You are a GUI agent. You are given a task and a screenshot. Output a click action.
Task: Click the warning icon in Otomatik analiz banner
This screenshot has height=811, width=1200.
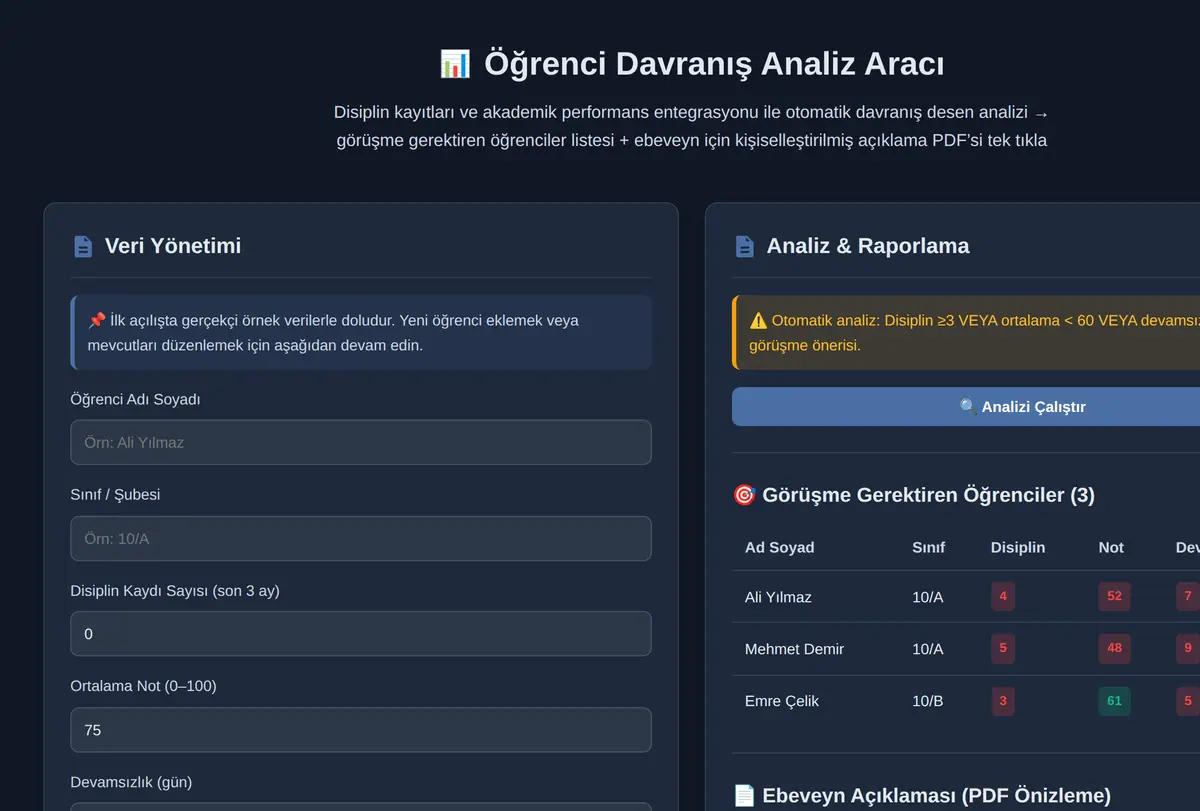pos(758,321)
